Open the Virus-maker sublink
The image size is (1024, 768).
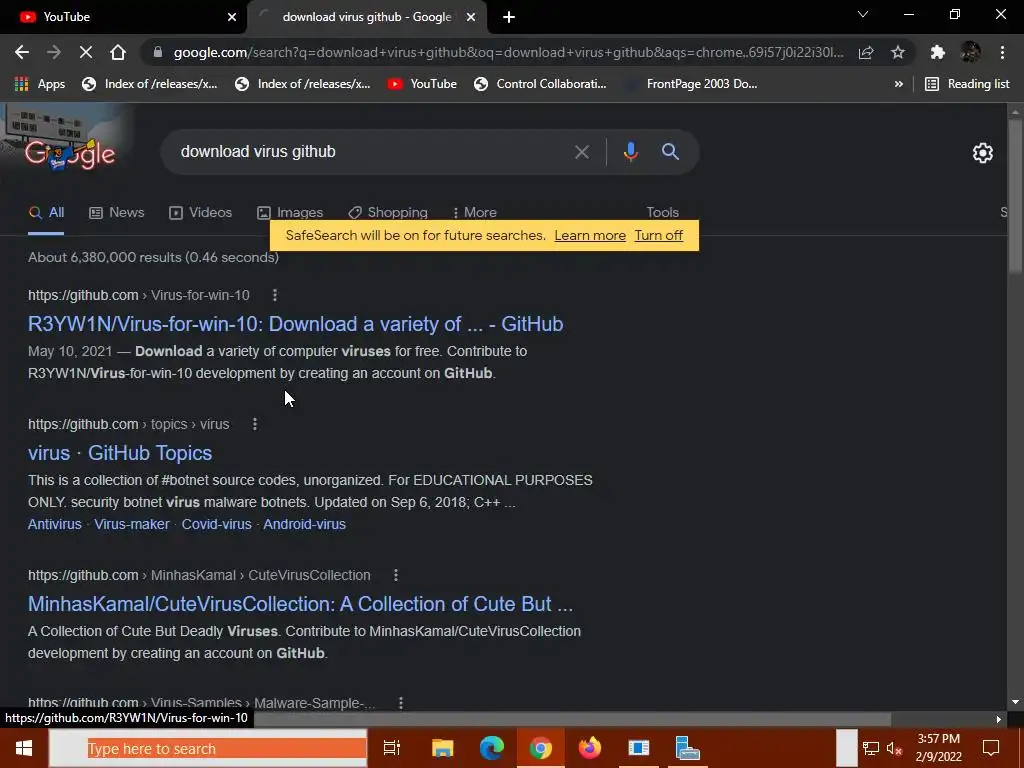(131, 524)
